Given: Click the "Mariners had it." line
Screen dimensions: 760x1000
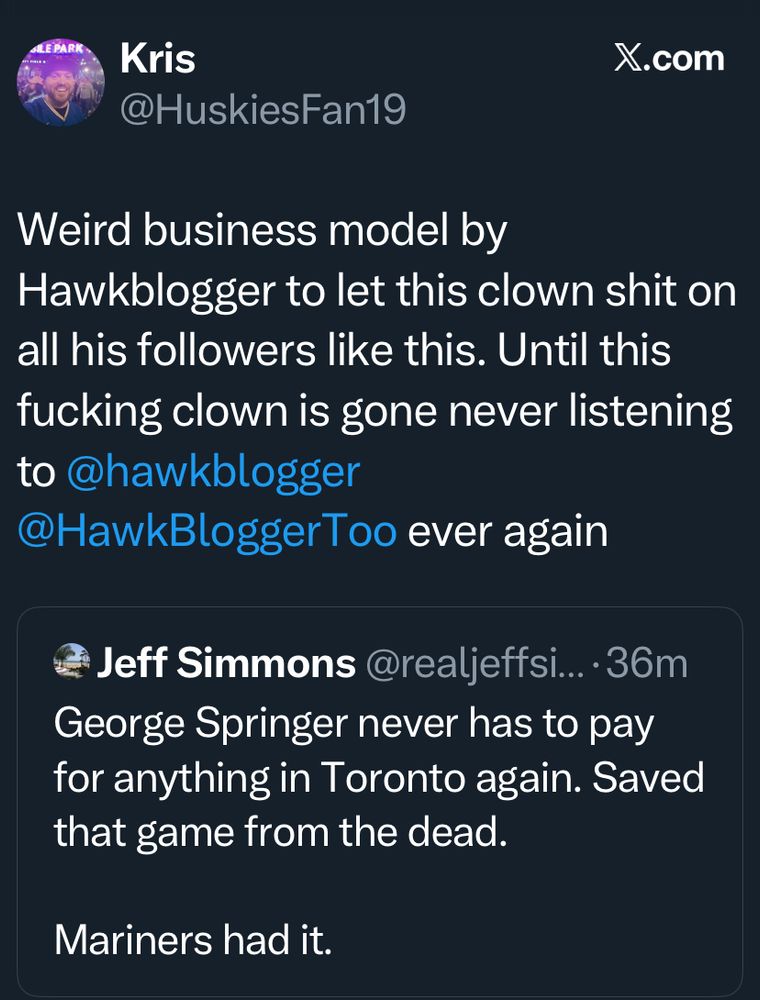Looking at the screenshot, I should coord(192,939).
